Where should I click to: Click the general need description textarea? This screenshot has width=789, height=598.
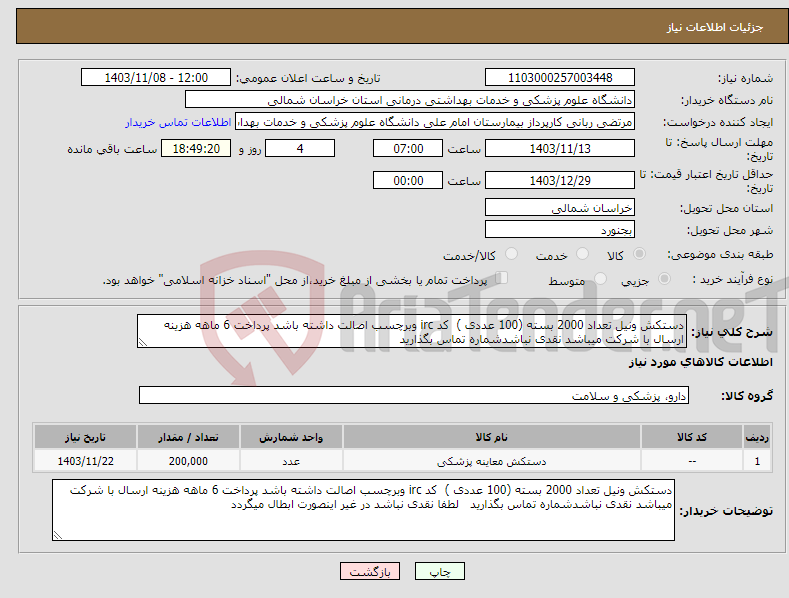412,331
